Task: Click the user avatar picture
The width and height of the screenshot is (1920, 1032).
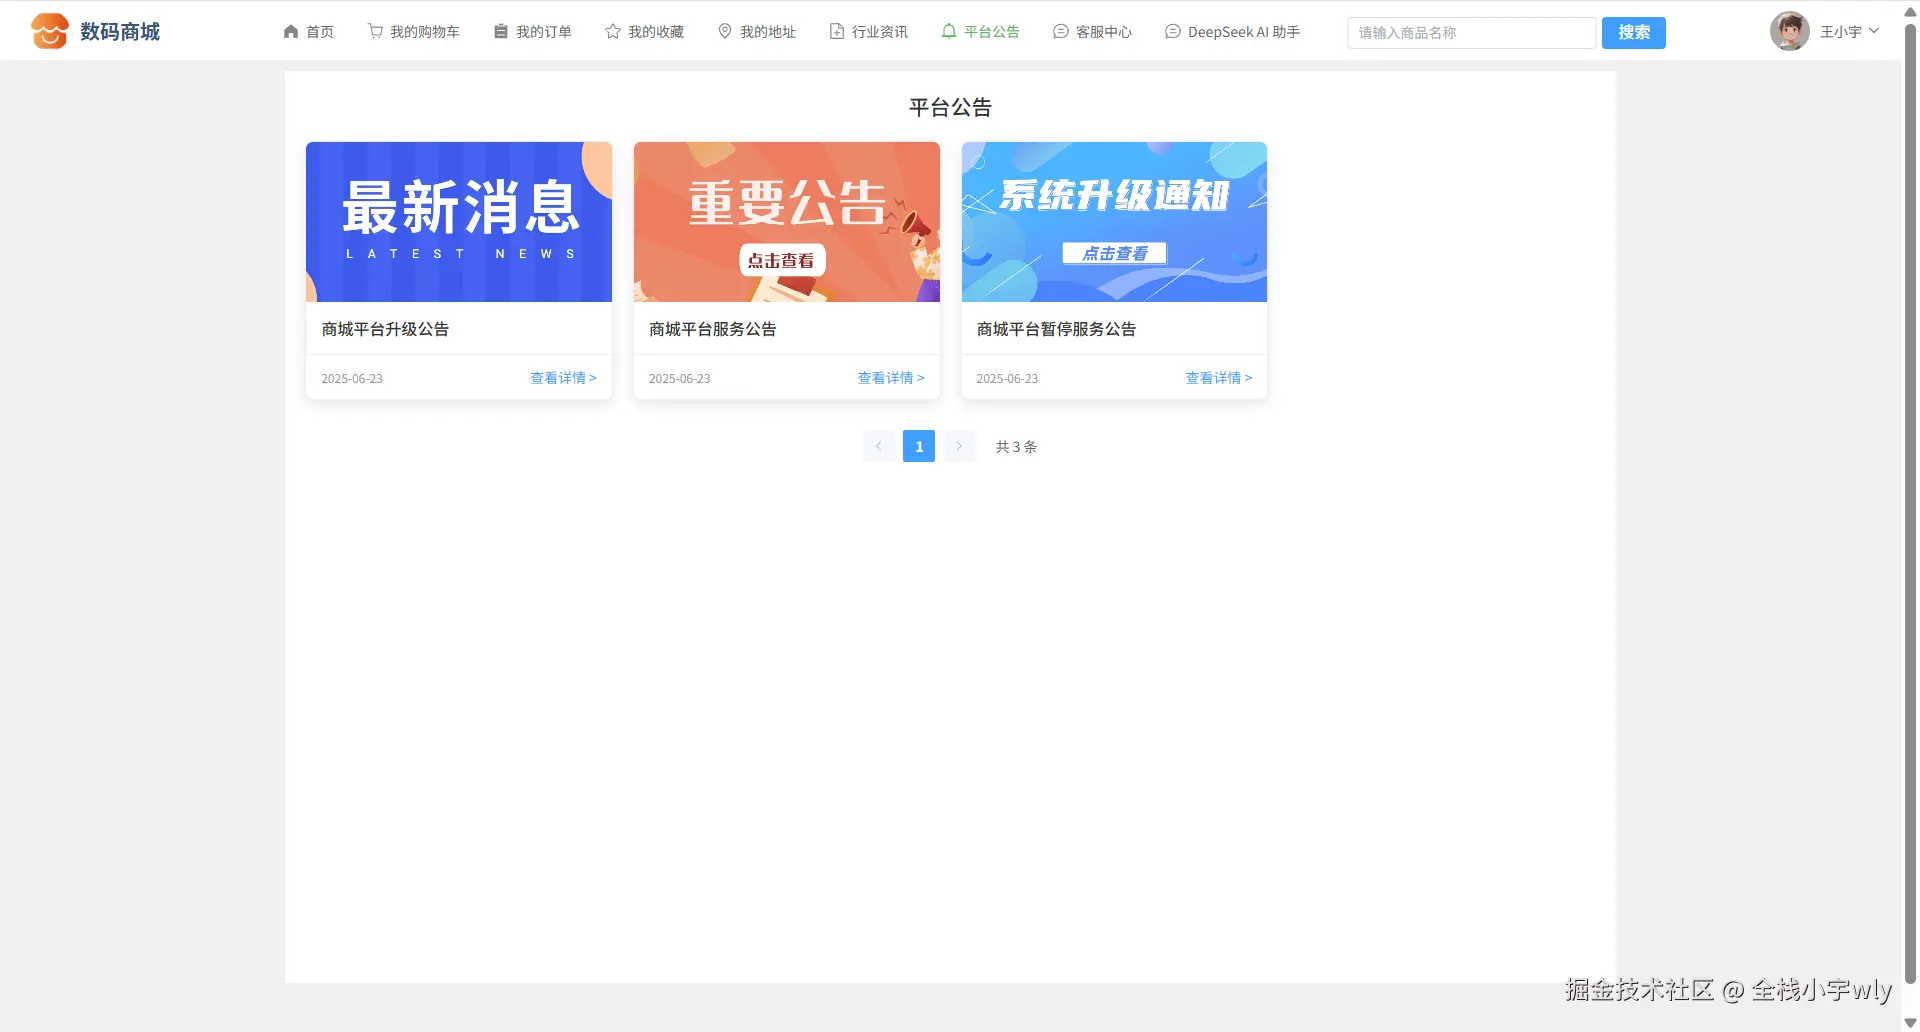Action: [x=1790, y=31]
